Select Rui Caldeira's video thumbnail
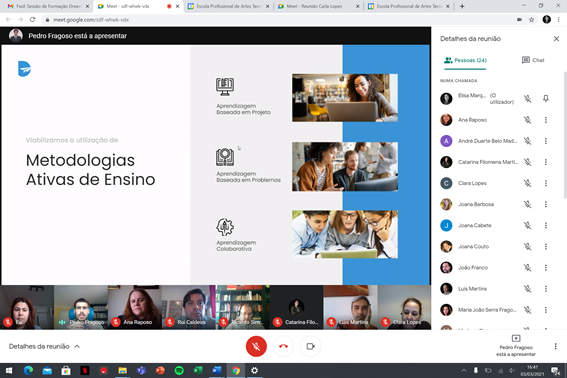Viewport: 567px width, 378px height. click(x=188, y=307)
